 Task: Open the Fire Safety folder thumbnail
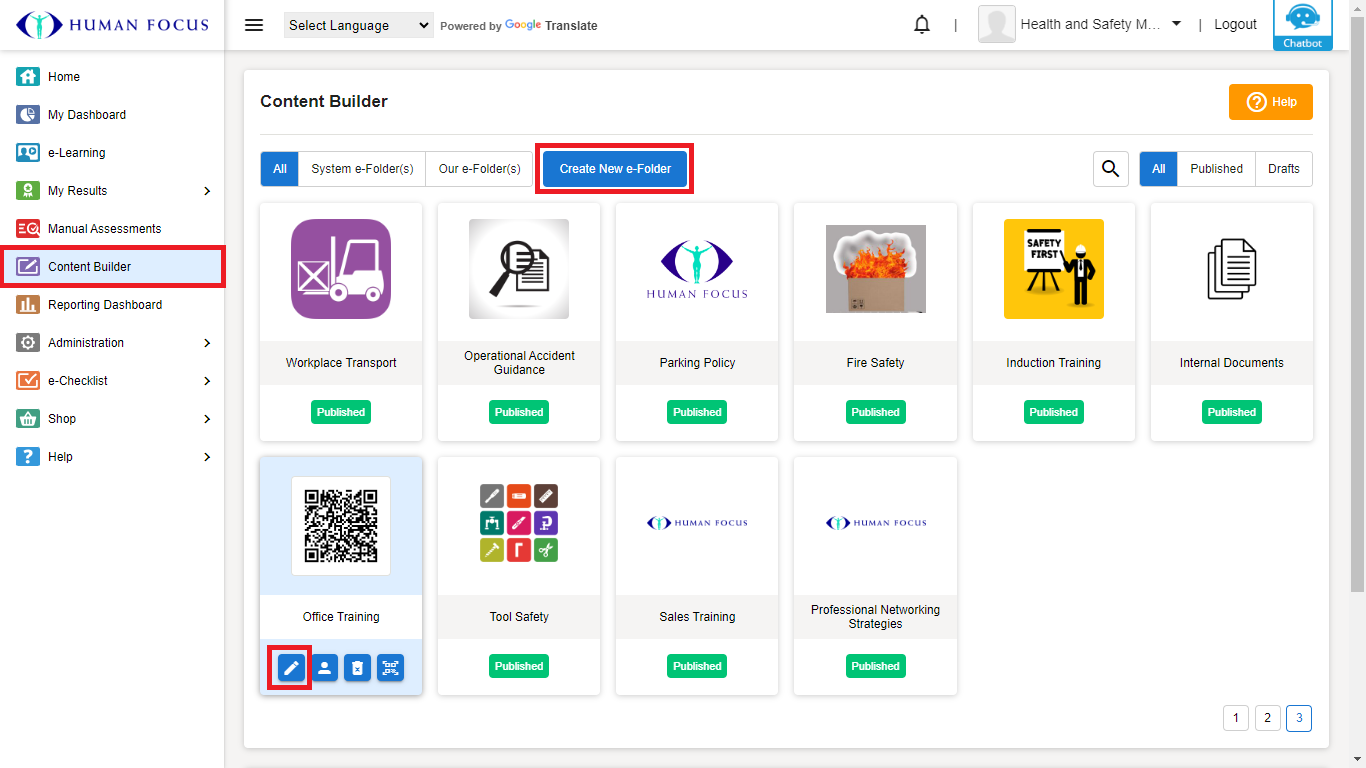[875, 269]
